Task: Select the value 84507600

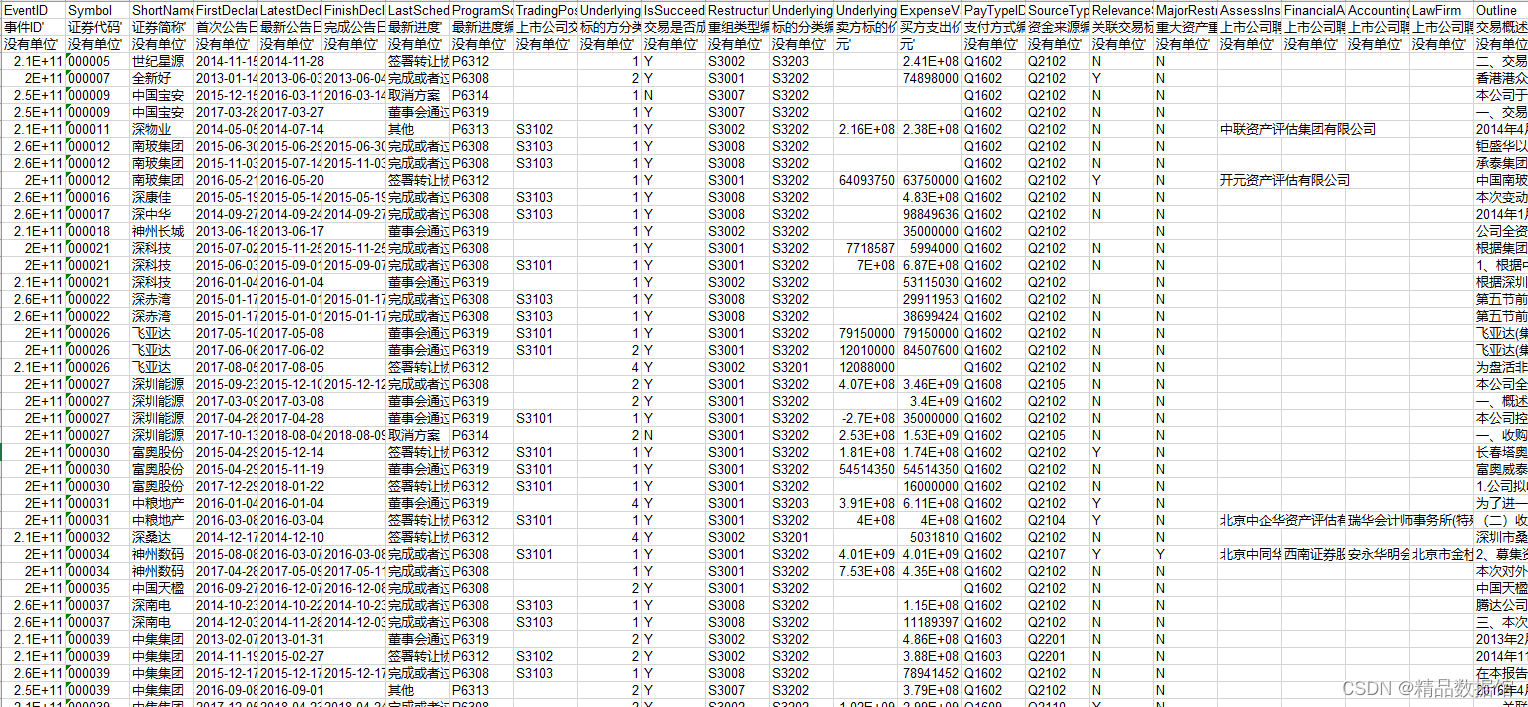Action: [929, 350]
